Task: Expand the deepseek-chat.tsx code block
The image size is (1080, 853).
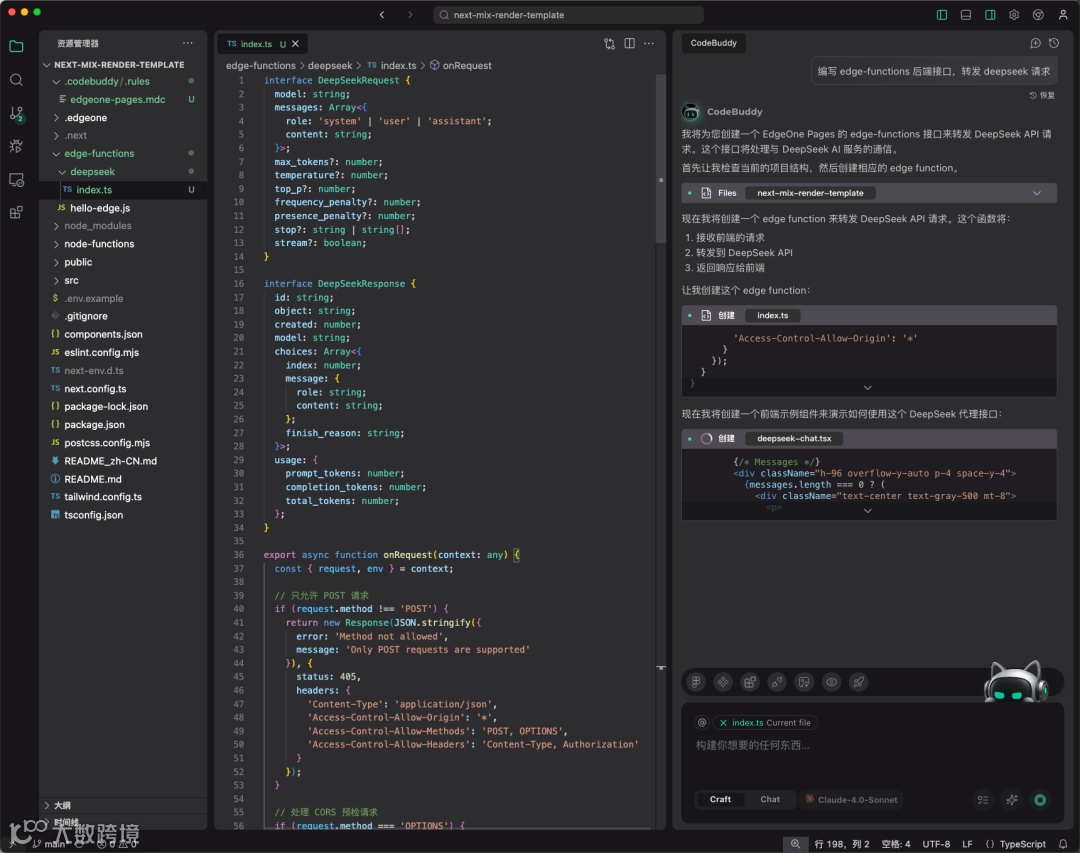Action: pyautogui.click(x=868, y=511)
